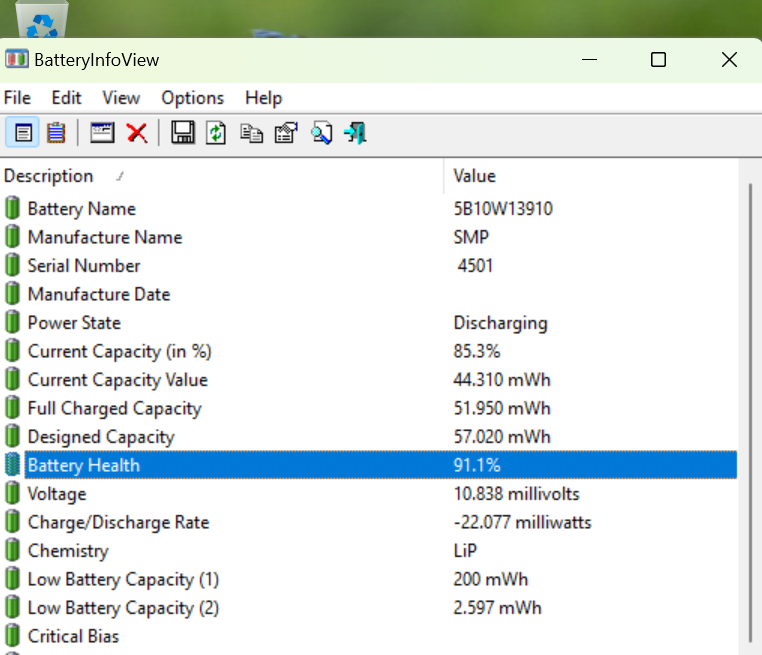Click the green Refresh toolbar icon

tap(216, 133)
